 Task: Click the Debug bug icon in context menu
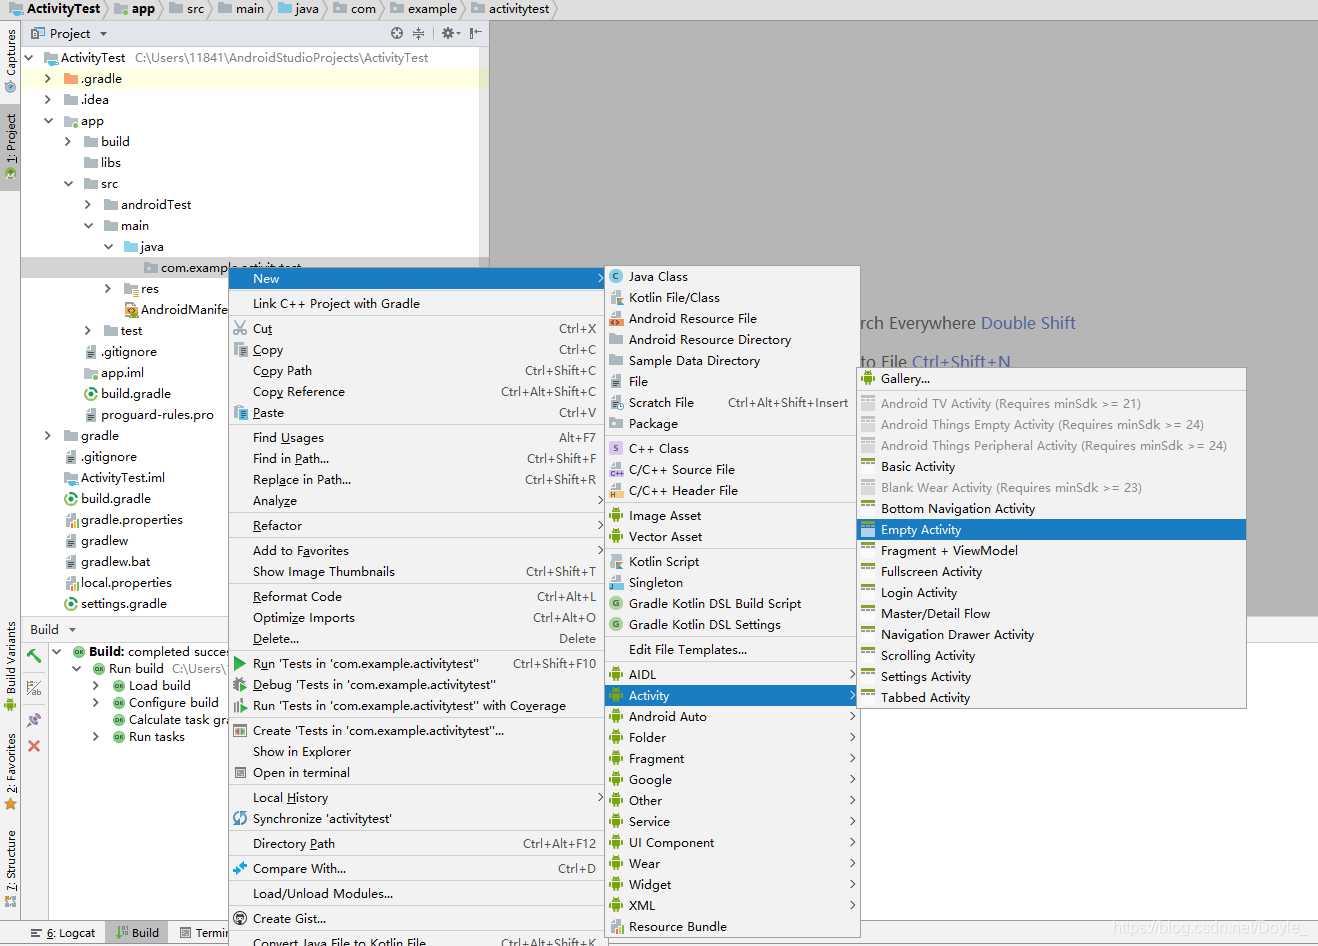[x=240, y=684]
